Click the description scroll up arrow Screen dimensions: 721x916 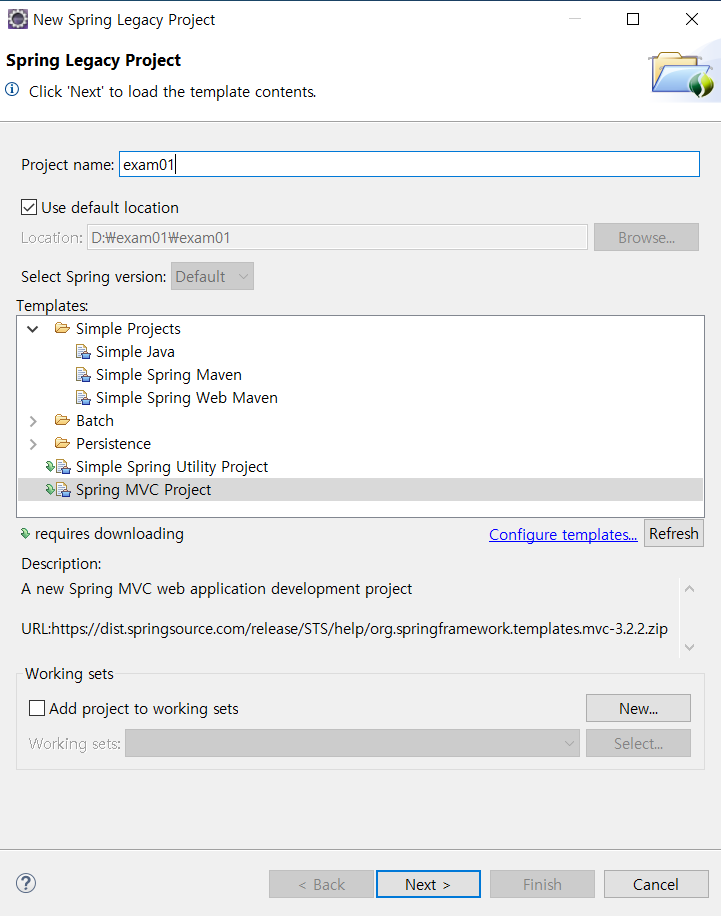click(x=689, y=589)
